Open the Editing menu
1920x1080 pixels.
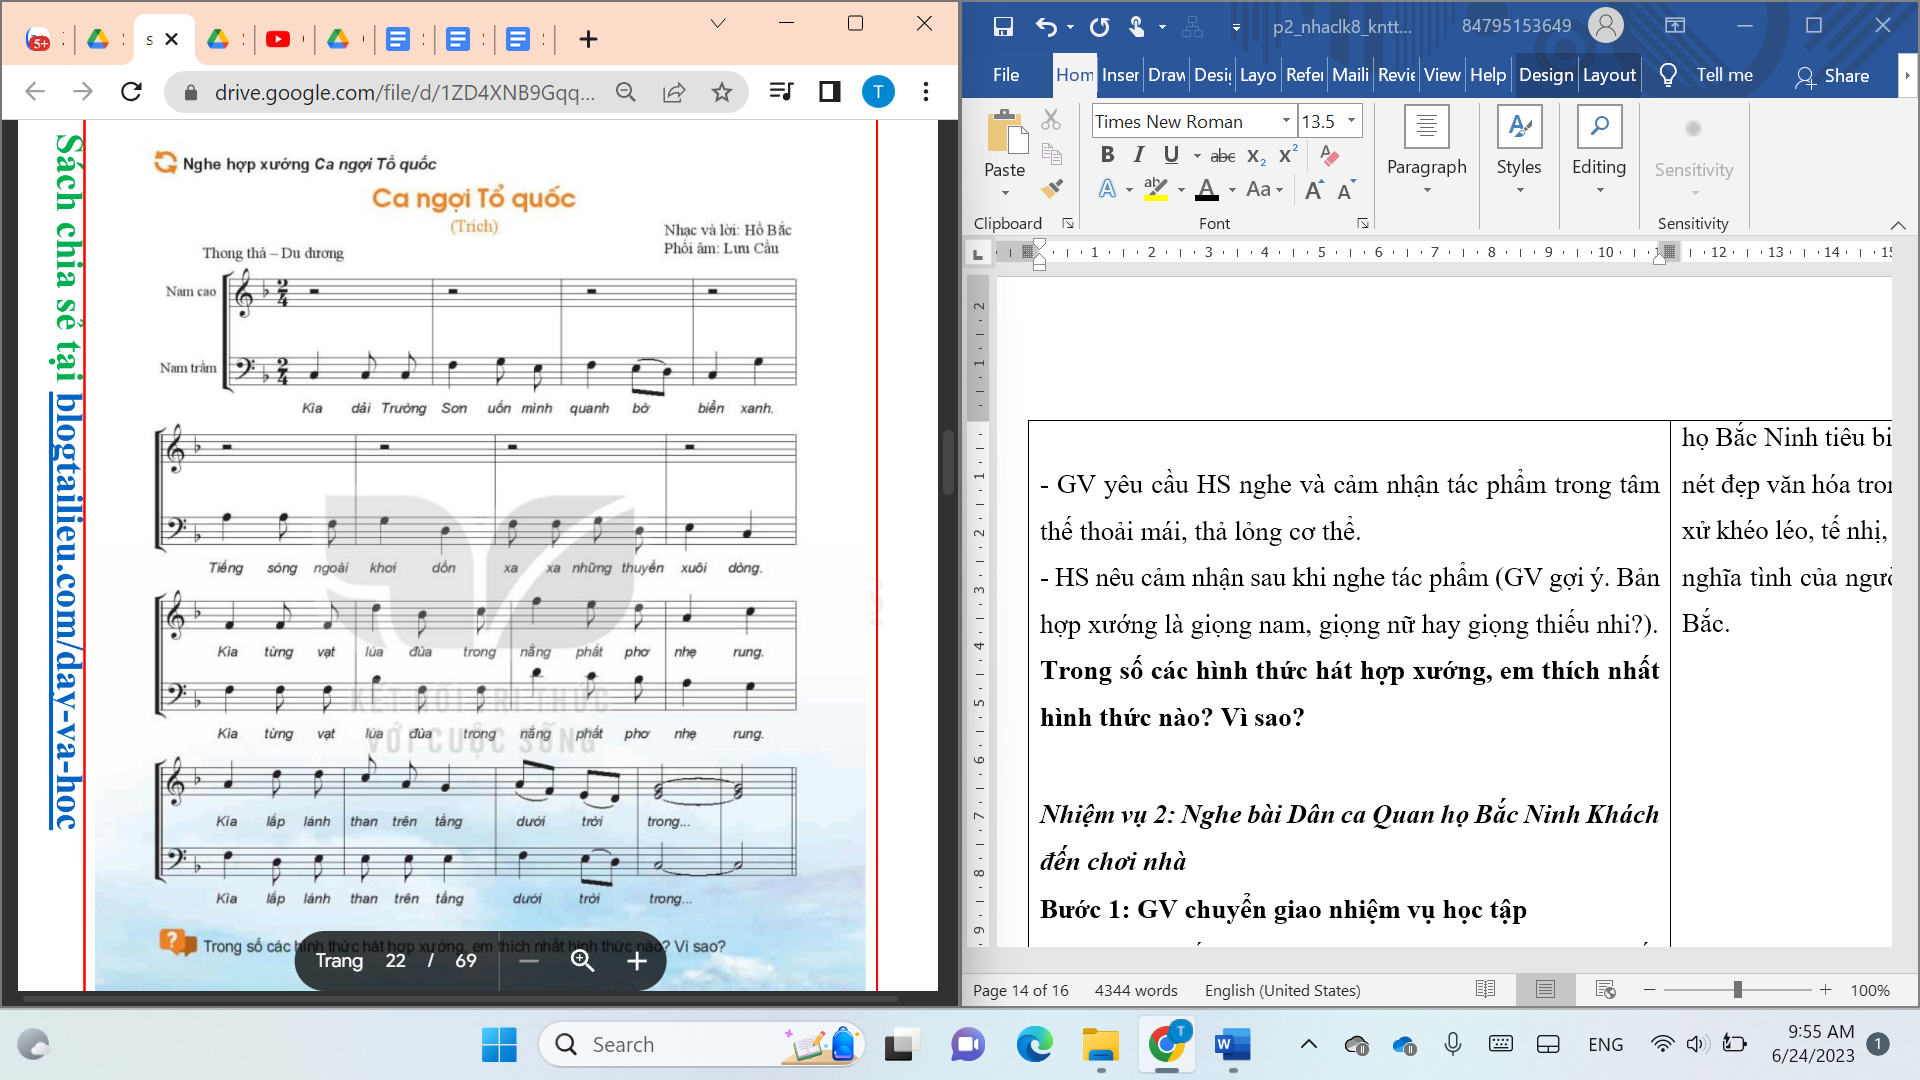tap(1599, 150)
